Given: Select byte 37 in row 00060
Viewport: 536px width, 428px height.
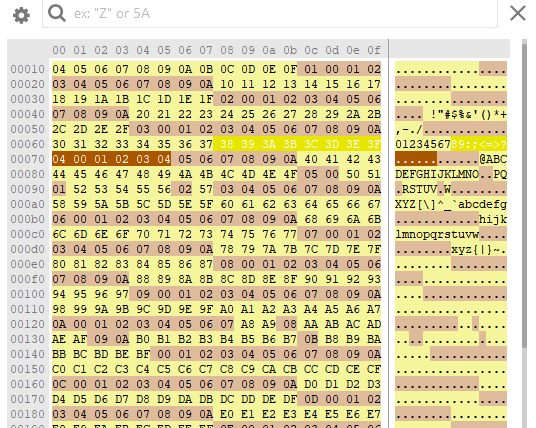Looking at the screenshot, I should pyautogui.click(x=206, y=144).
